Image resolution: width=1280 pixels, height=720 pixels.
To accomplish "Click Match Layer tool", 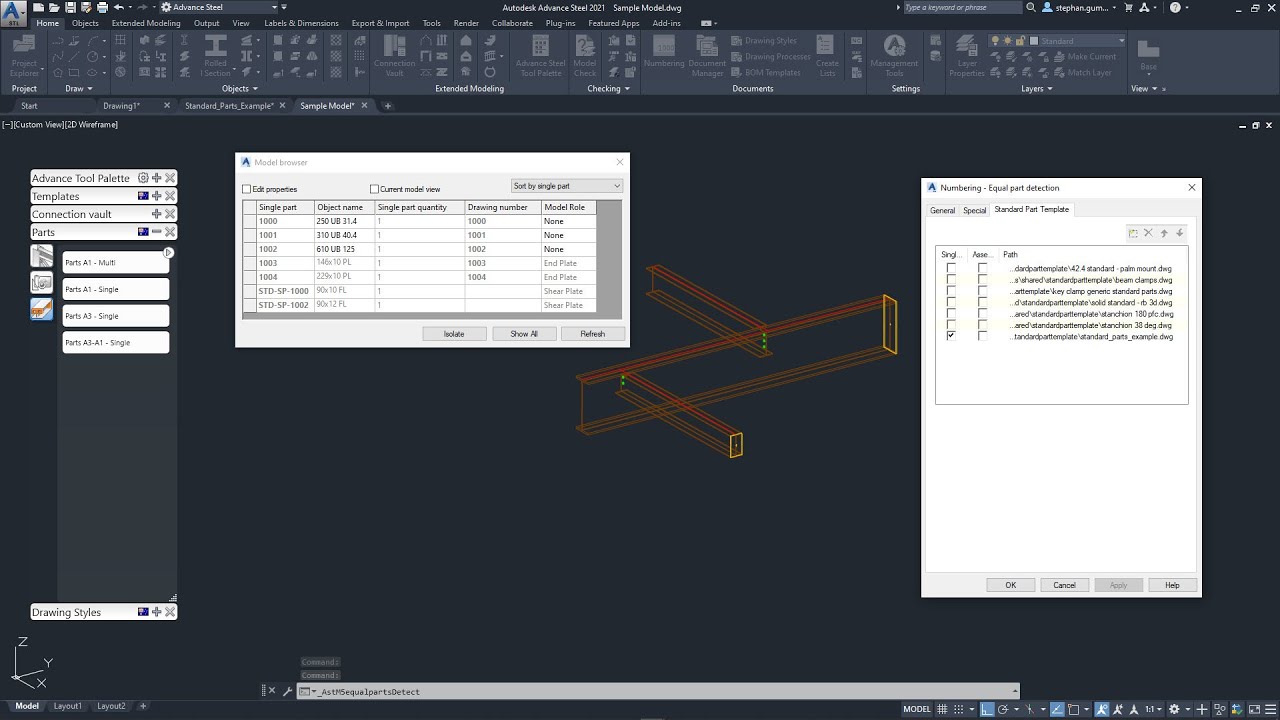I will [x=1082, y=73].
